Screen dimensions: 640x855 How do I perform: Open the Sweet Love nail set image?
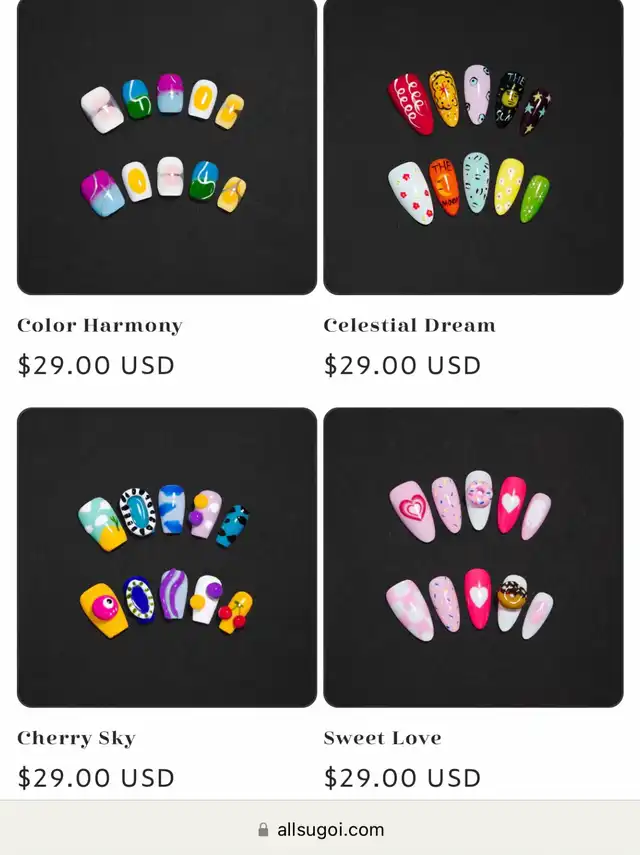473,557
